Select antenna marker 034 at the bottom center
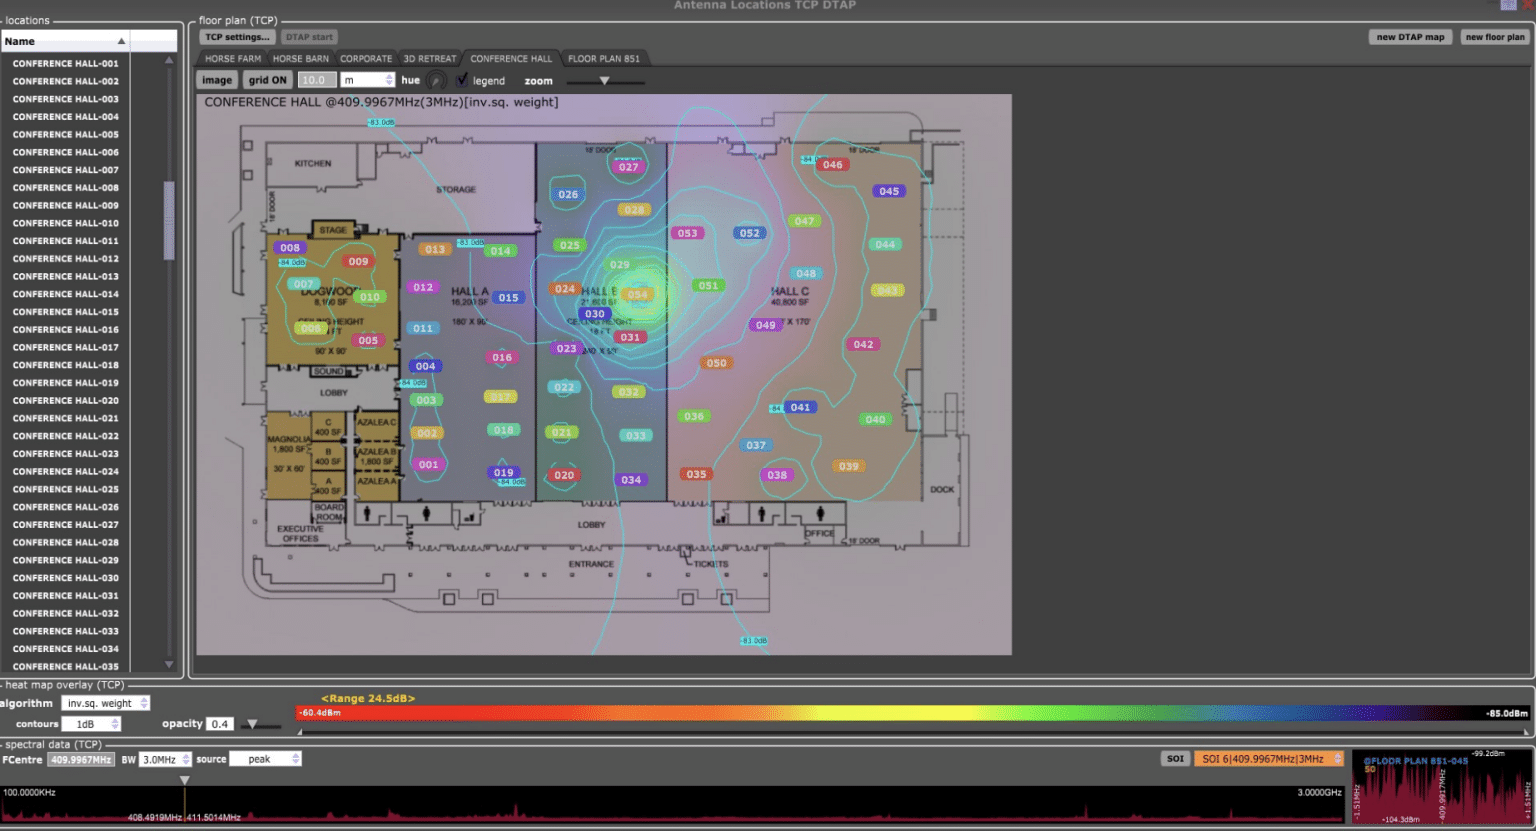Image resolution: width=1536 pixels, height=831 pixels. [x=631, y=479]
